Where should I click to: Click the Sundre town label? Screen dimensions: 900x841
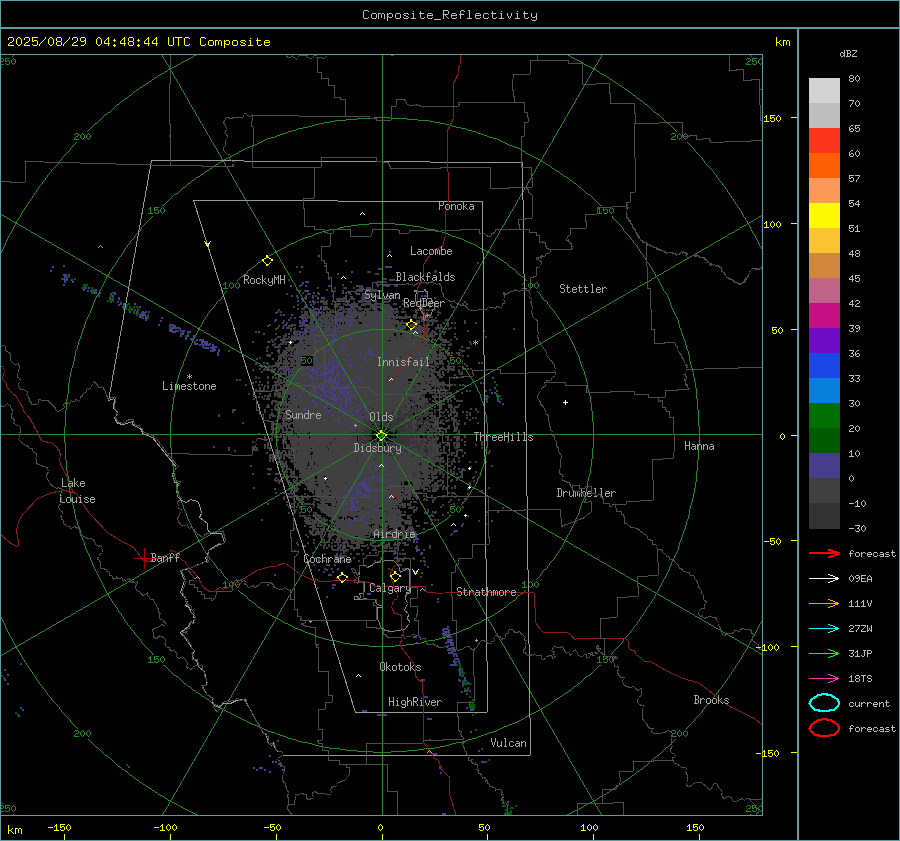pyautogui.click(x=303, y=415)
